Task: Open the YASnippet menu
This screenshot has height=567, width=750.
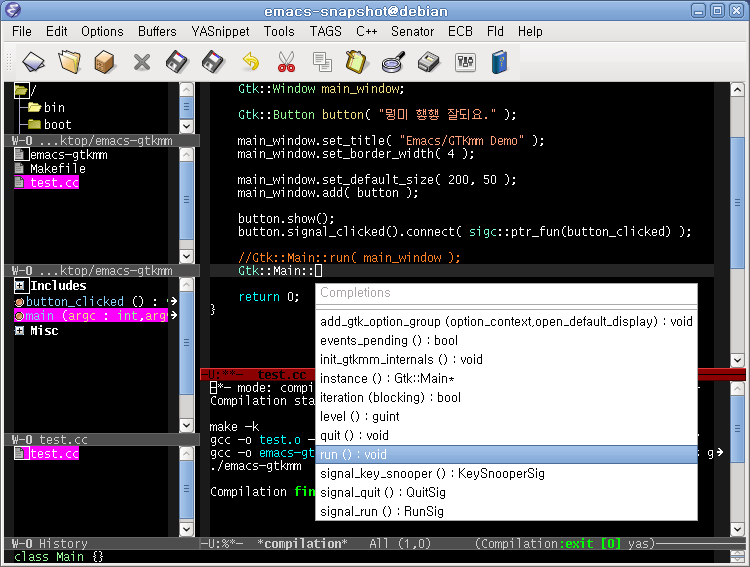Action: [221, 32]
